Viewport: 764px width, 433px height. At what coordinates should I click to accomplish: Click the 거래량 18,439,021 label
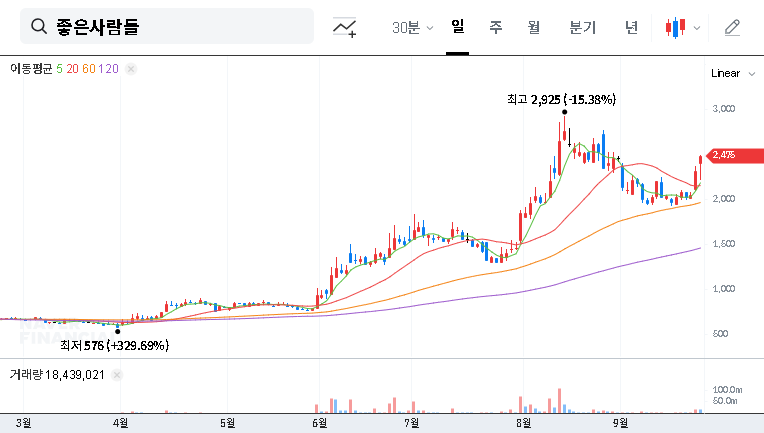click(x=57, y=375)
